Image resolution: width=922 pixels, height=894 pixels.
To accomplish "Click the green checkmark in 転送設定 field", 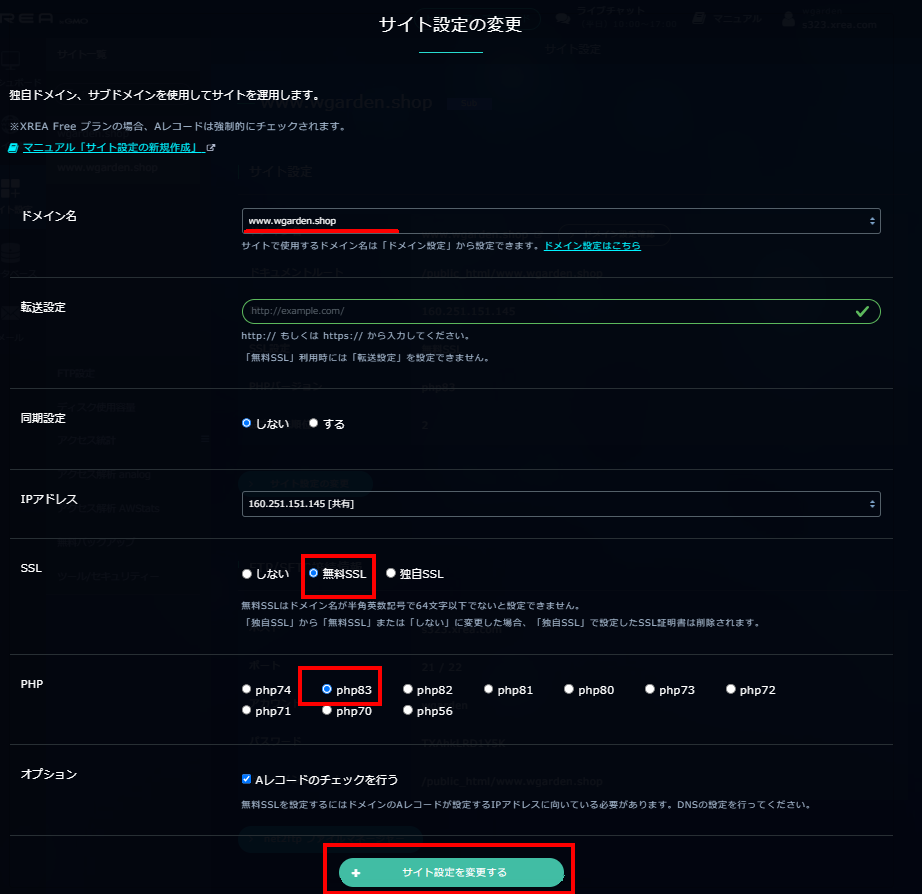I will coord(862,311).
